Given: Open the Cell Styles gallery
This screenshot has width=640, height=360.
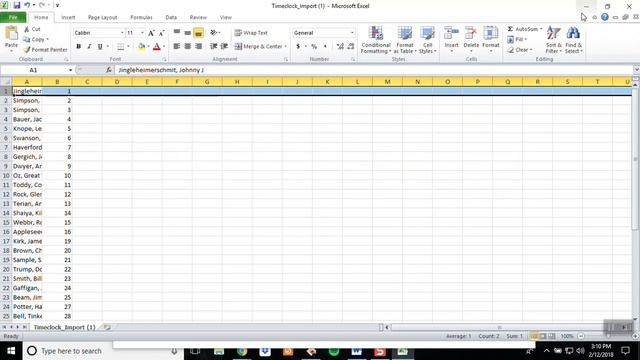Looking at the screenshot, I should (x=427, y=40).
